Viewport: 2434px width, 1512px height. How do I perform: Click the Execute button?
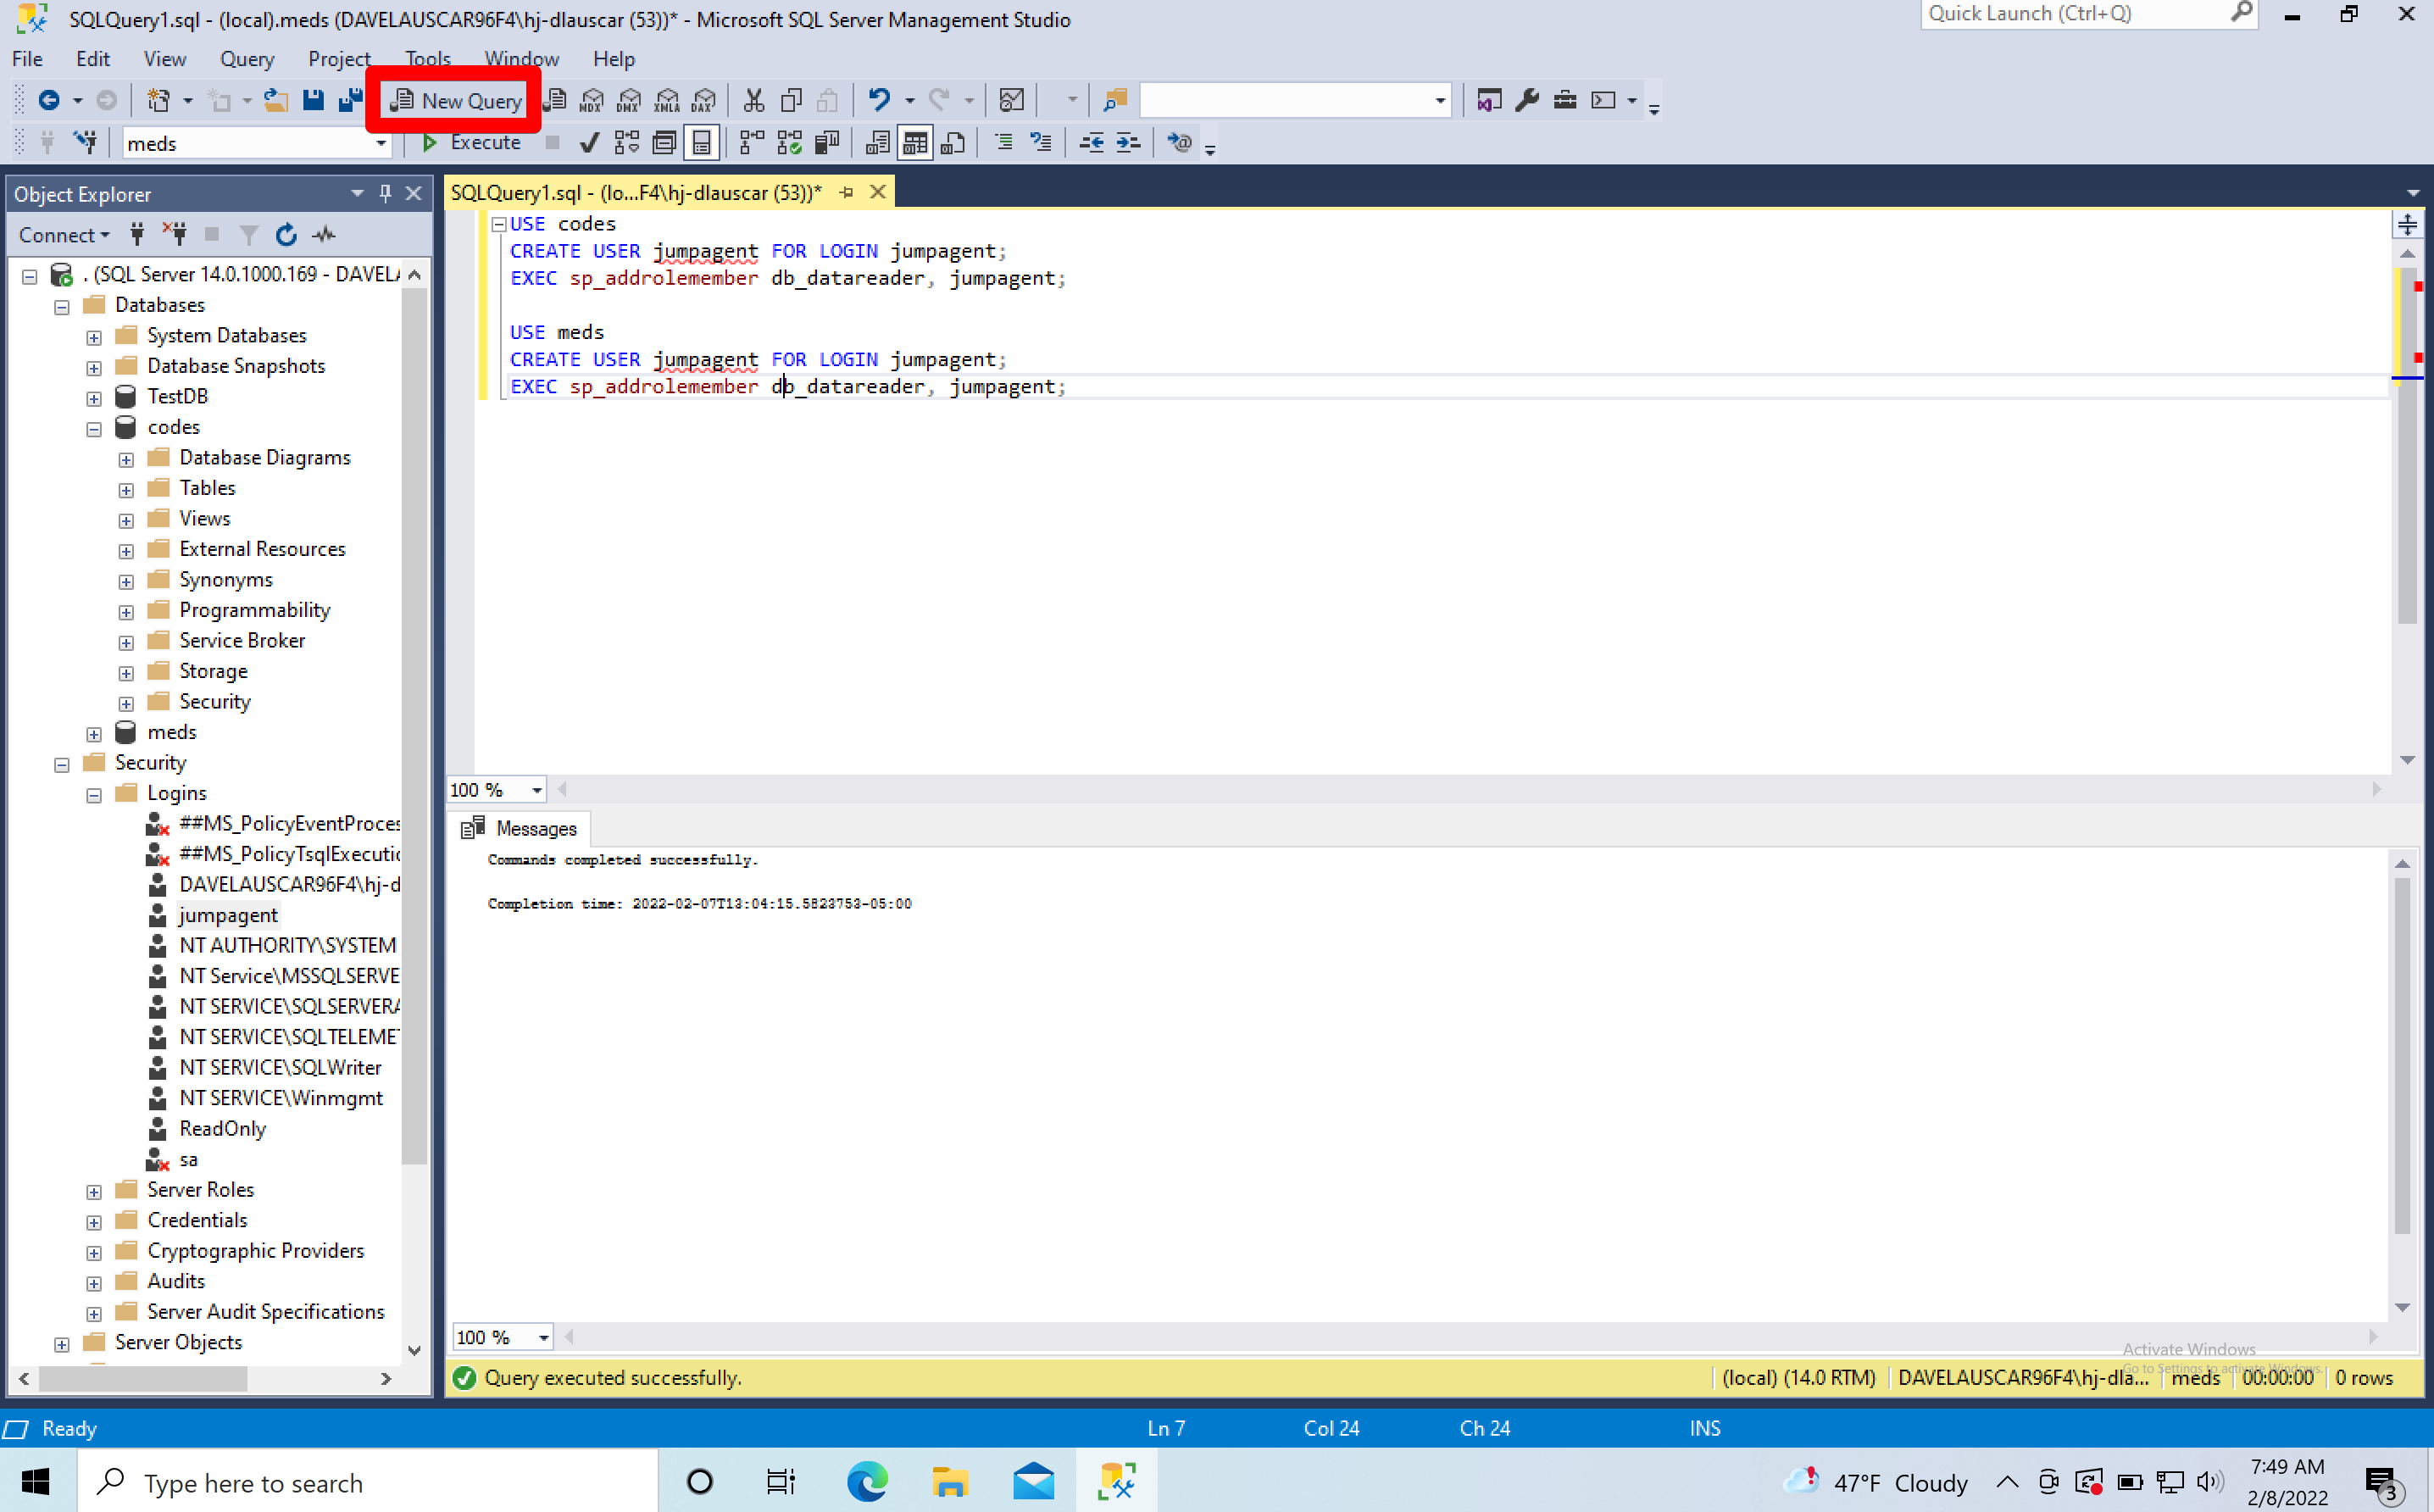coord(471,143)
